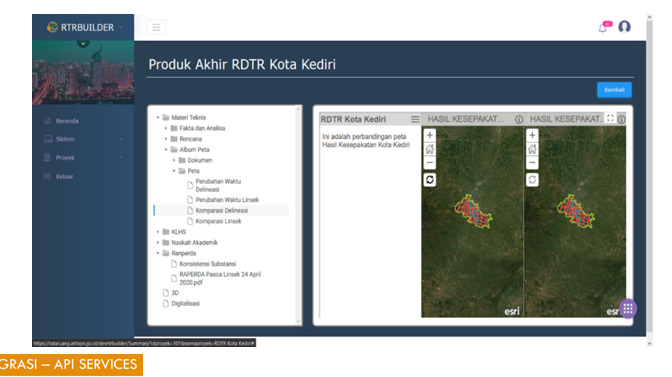Expand the Sistem sidebar menu

pyautogui.click(x=83, y=139)
